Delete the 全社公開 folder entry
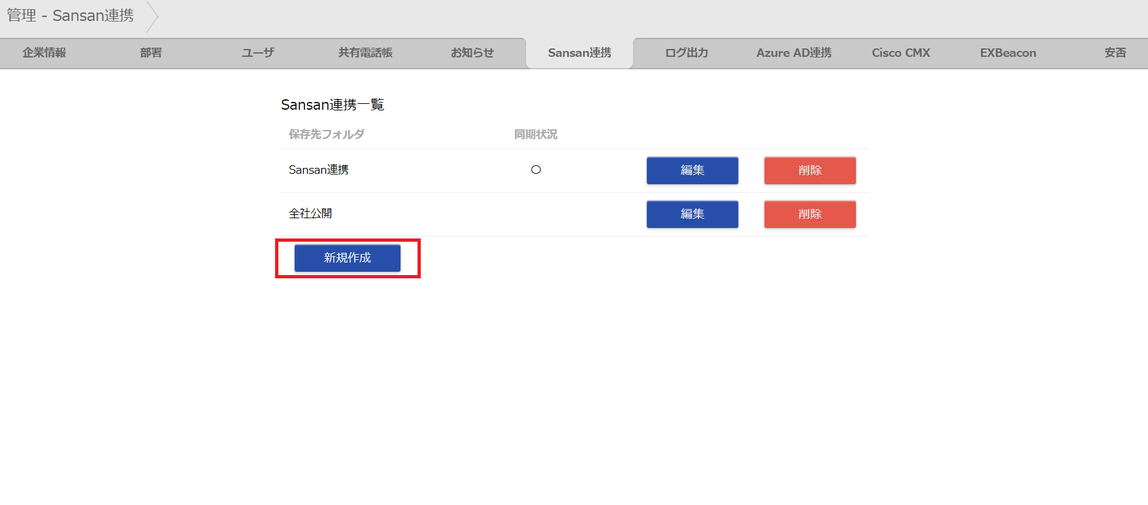1148x505 pixels. 810,214
